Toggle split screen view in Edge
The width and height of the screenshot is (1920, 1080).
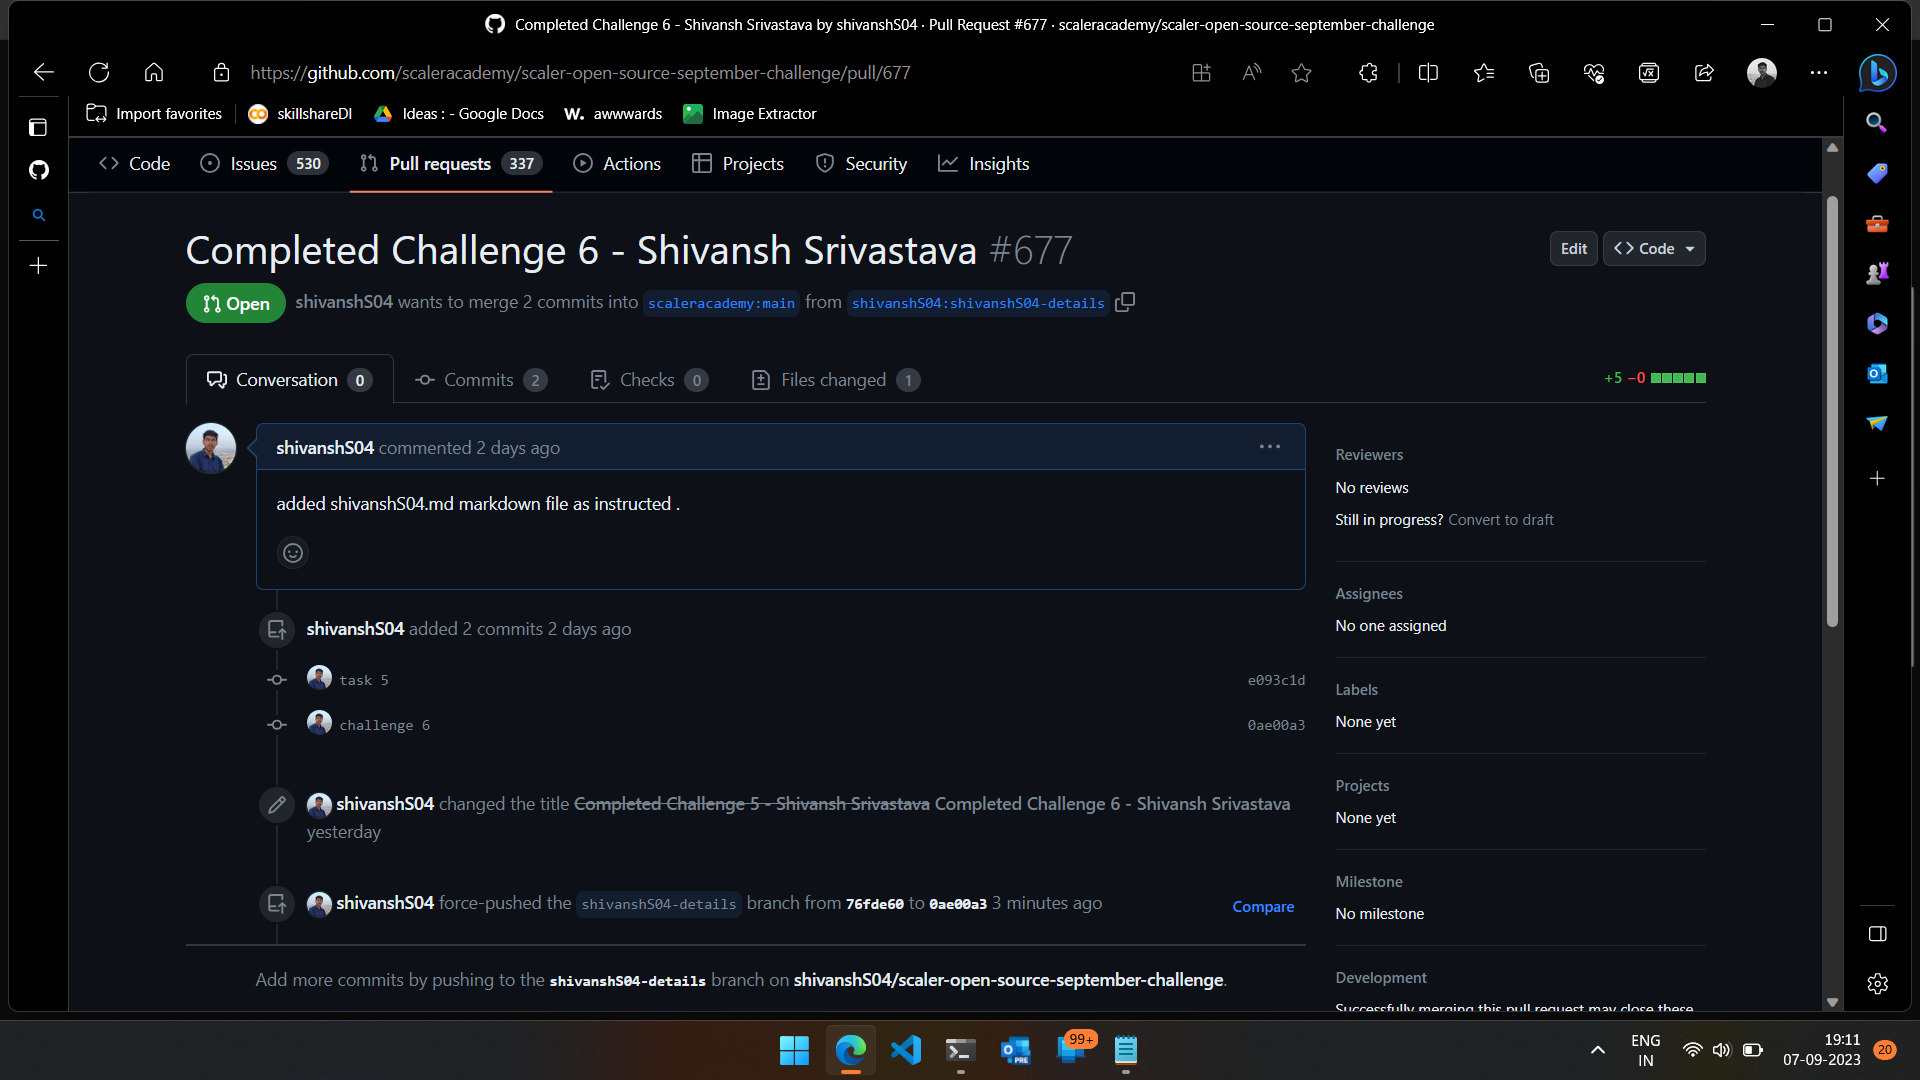(1428, 72)
